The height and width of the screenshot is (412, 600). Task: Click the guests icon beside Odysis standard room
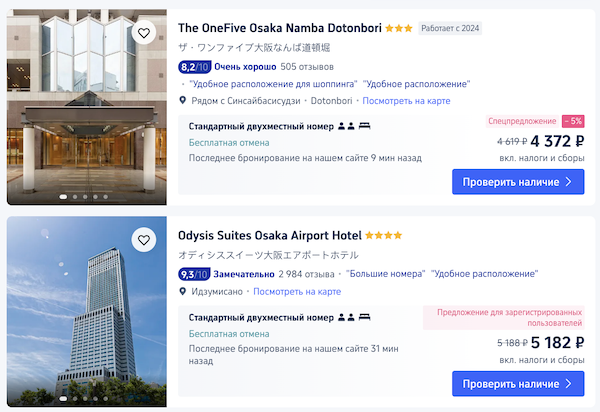pos(346,317)
